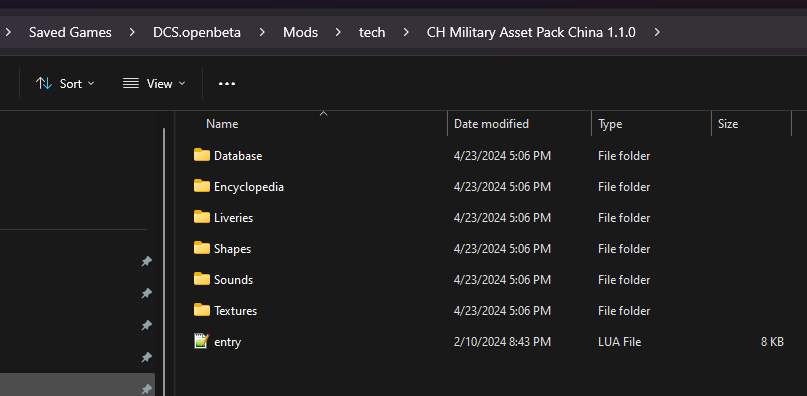Click the Database row's date modified

(502, 156)
